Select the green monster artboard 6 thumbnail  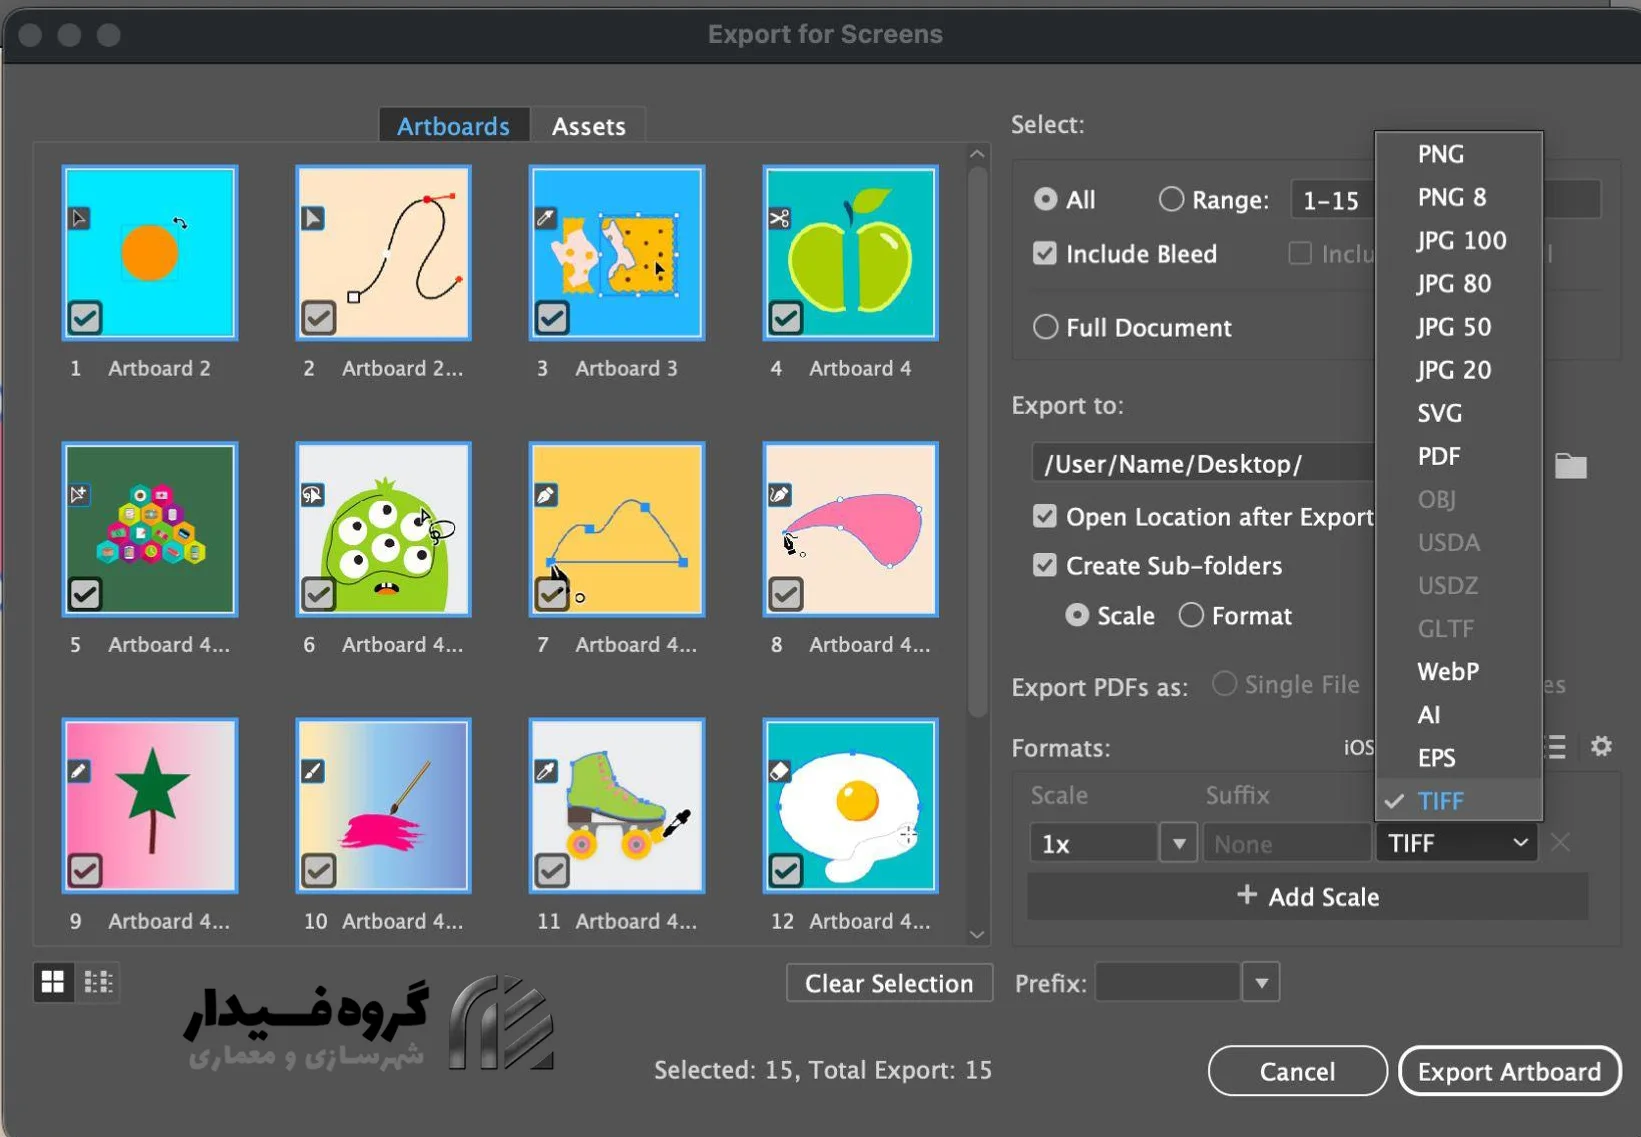(x=383, y=529)
